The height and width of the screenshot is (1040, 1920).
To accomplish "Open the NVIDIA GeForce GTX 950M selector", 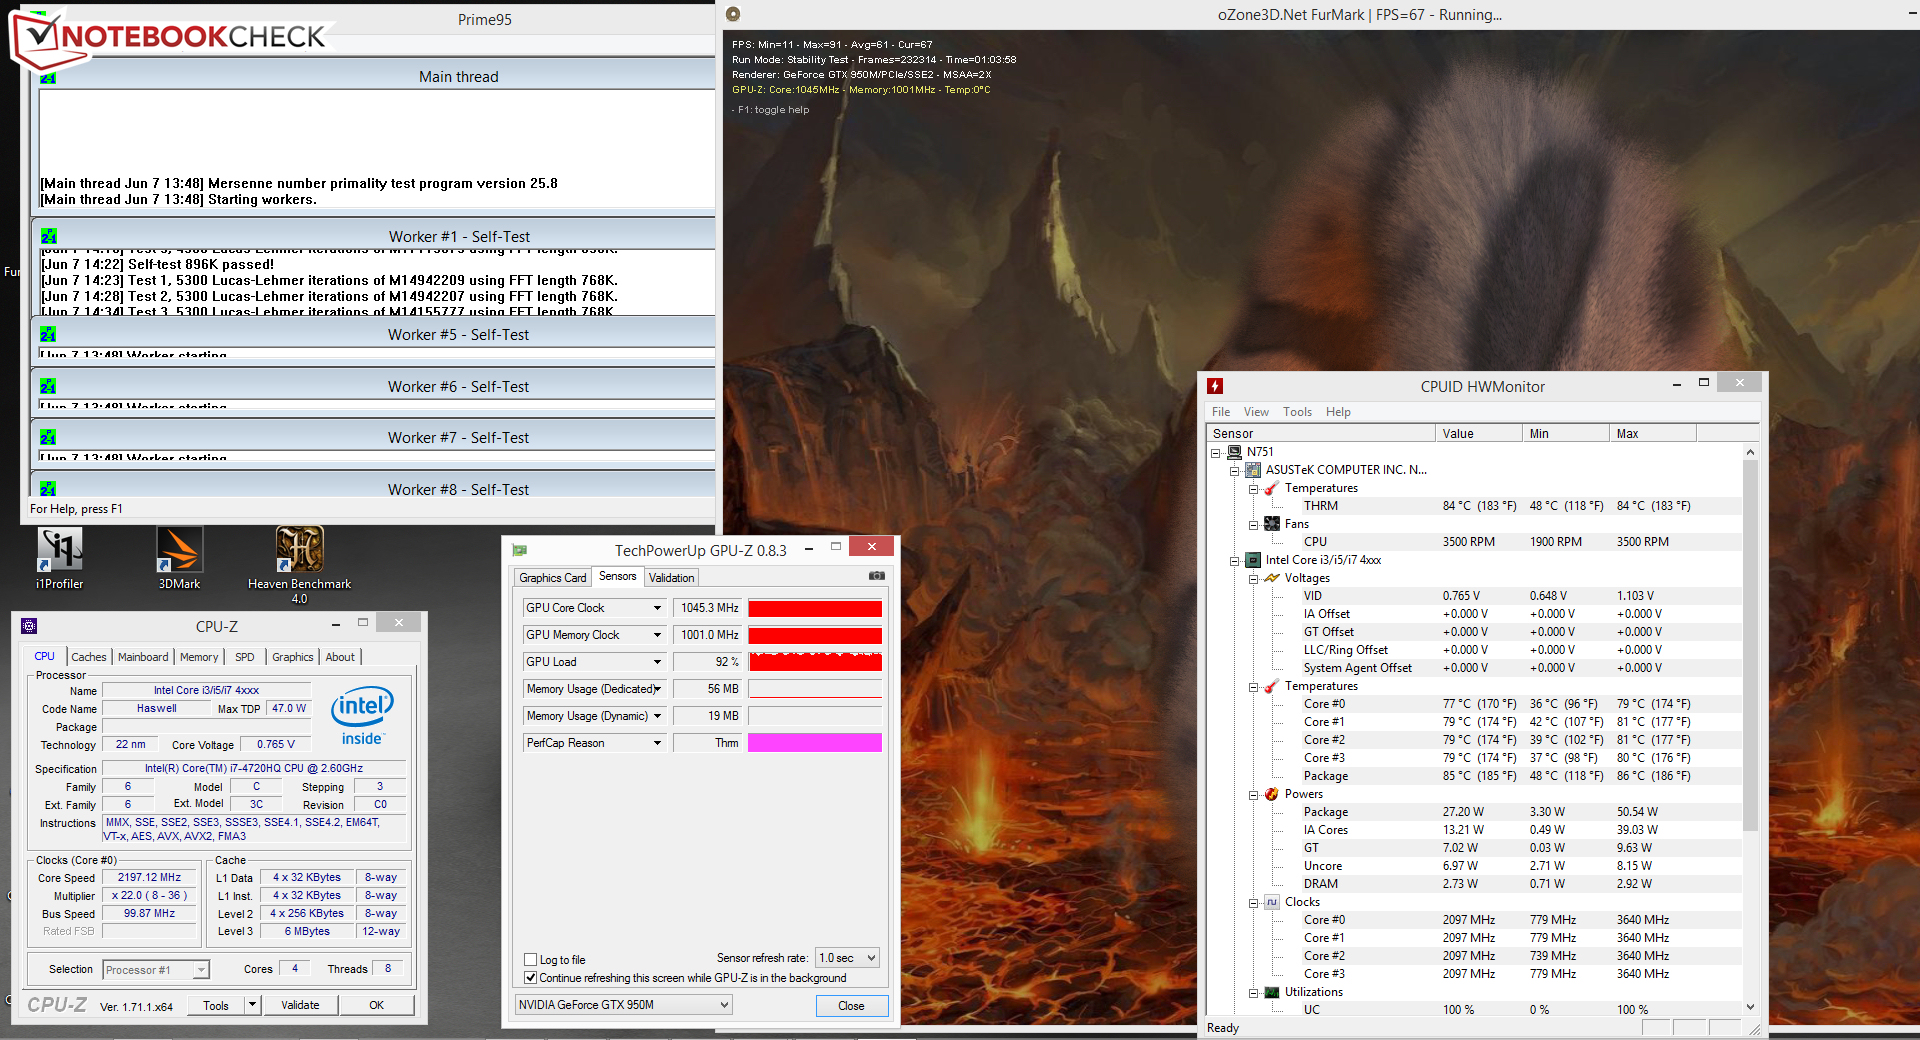I will [x=624, y=1005].
